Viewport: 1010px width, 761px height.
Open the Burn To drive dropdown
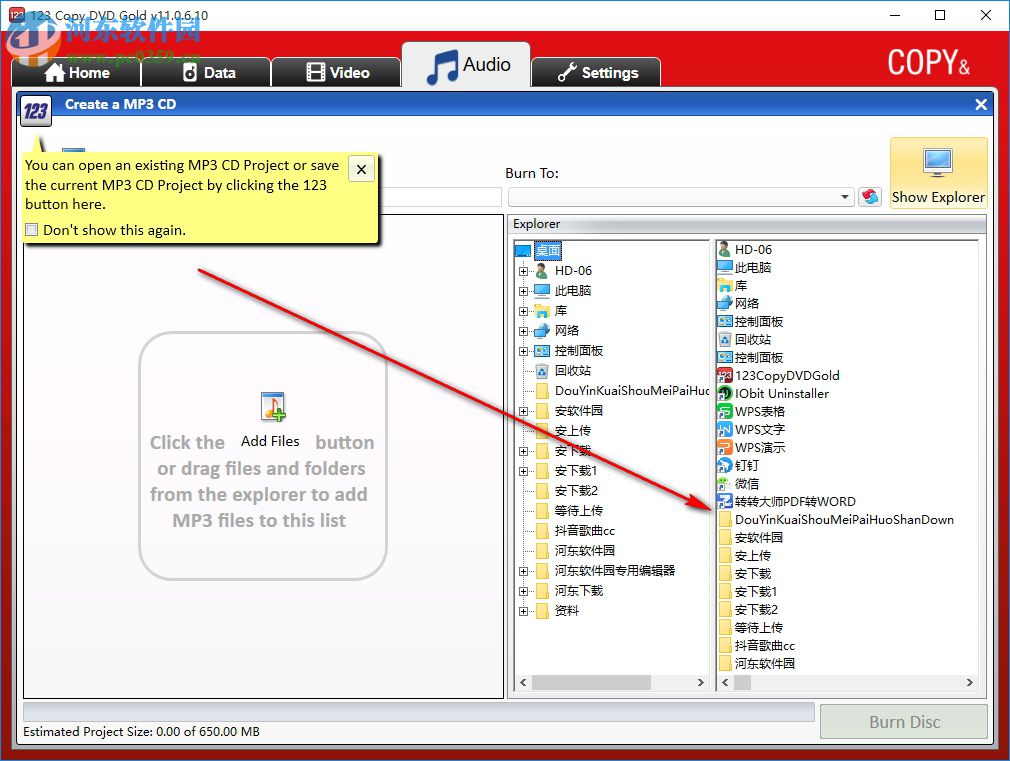[844, 197]
